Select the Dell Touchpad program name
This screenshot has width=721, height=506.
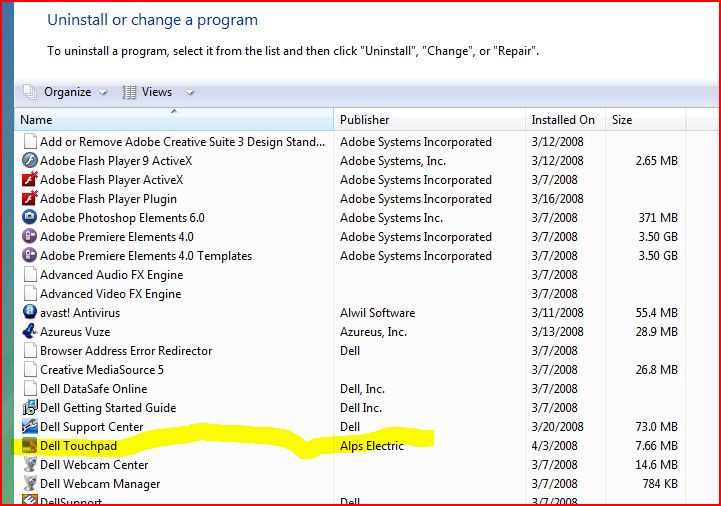coord(79,446)
